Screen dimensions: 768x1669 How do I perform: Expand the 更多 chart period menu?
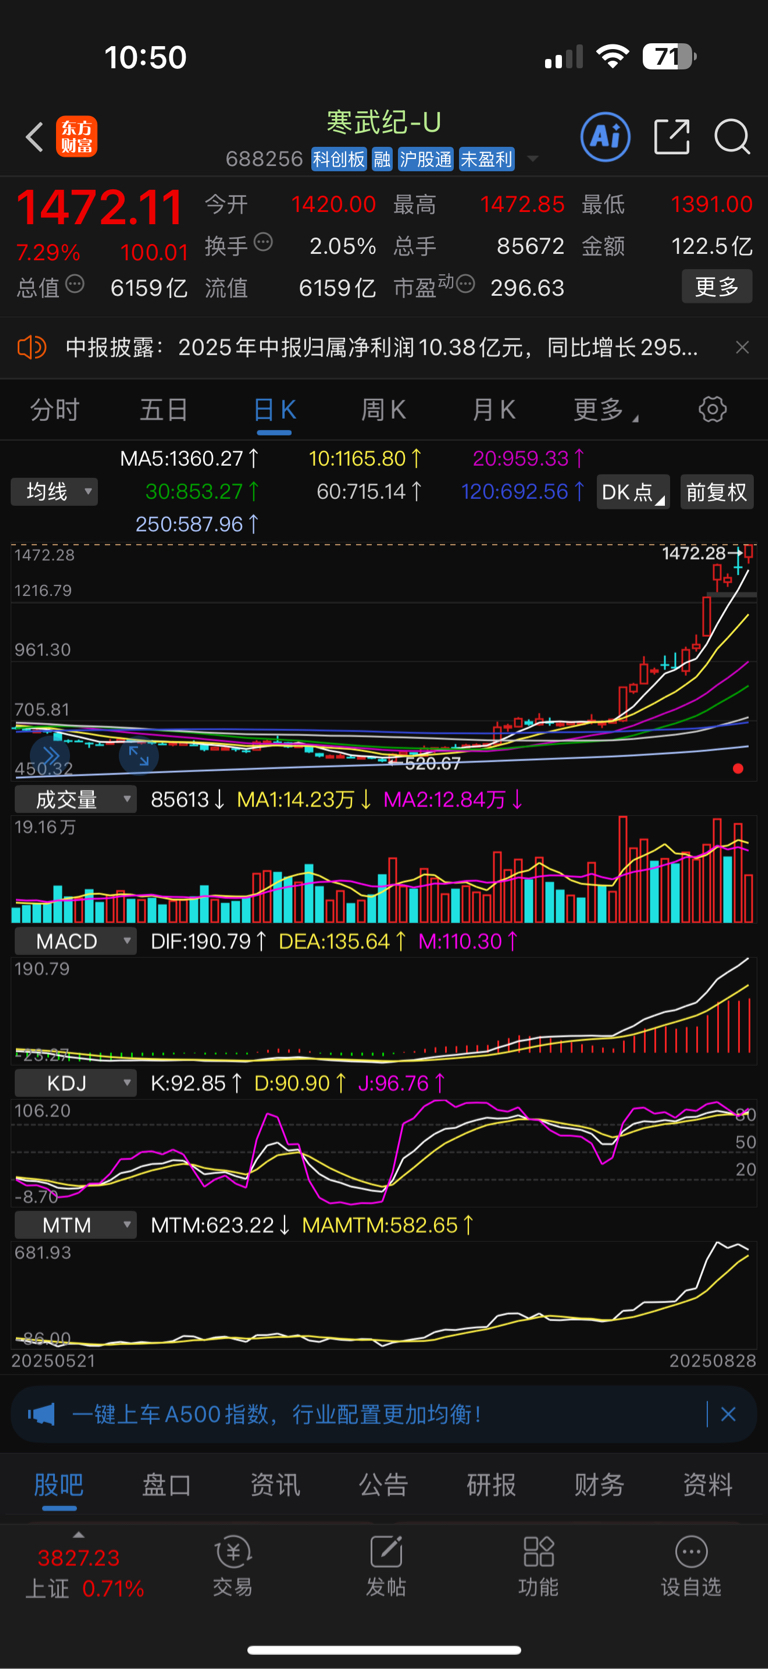point(606,410)
